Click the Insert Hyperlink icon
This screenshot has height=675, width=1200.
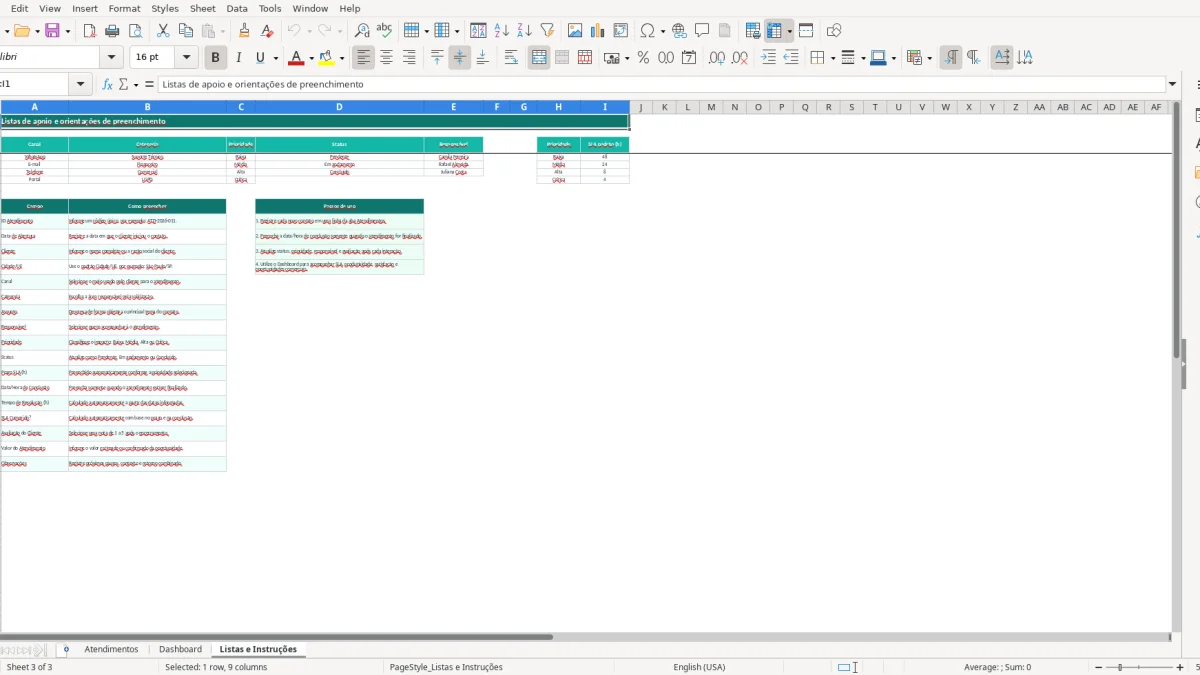(679, 31)
